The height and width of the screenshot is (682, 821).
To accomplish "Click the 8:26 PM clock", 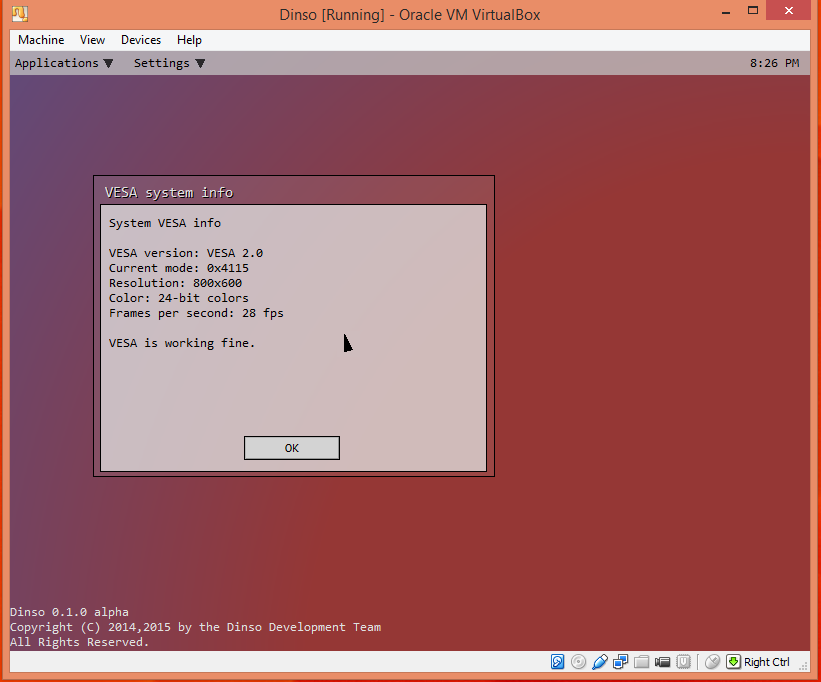I will tap(774, 63).
